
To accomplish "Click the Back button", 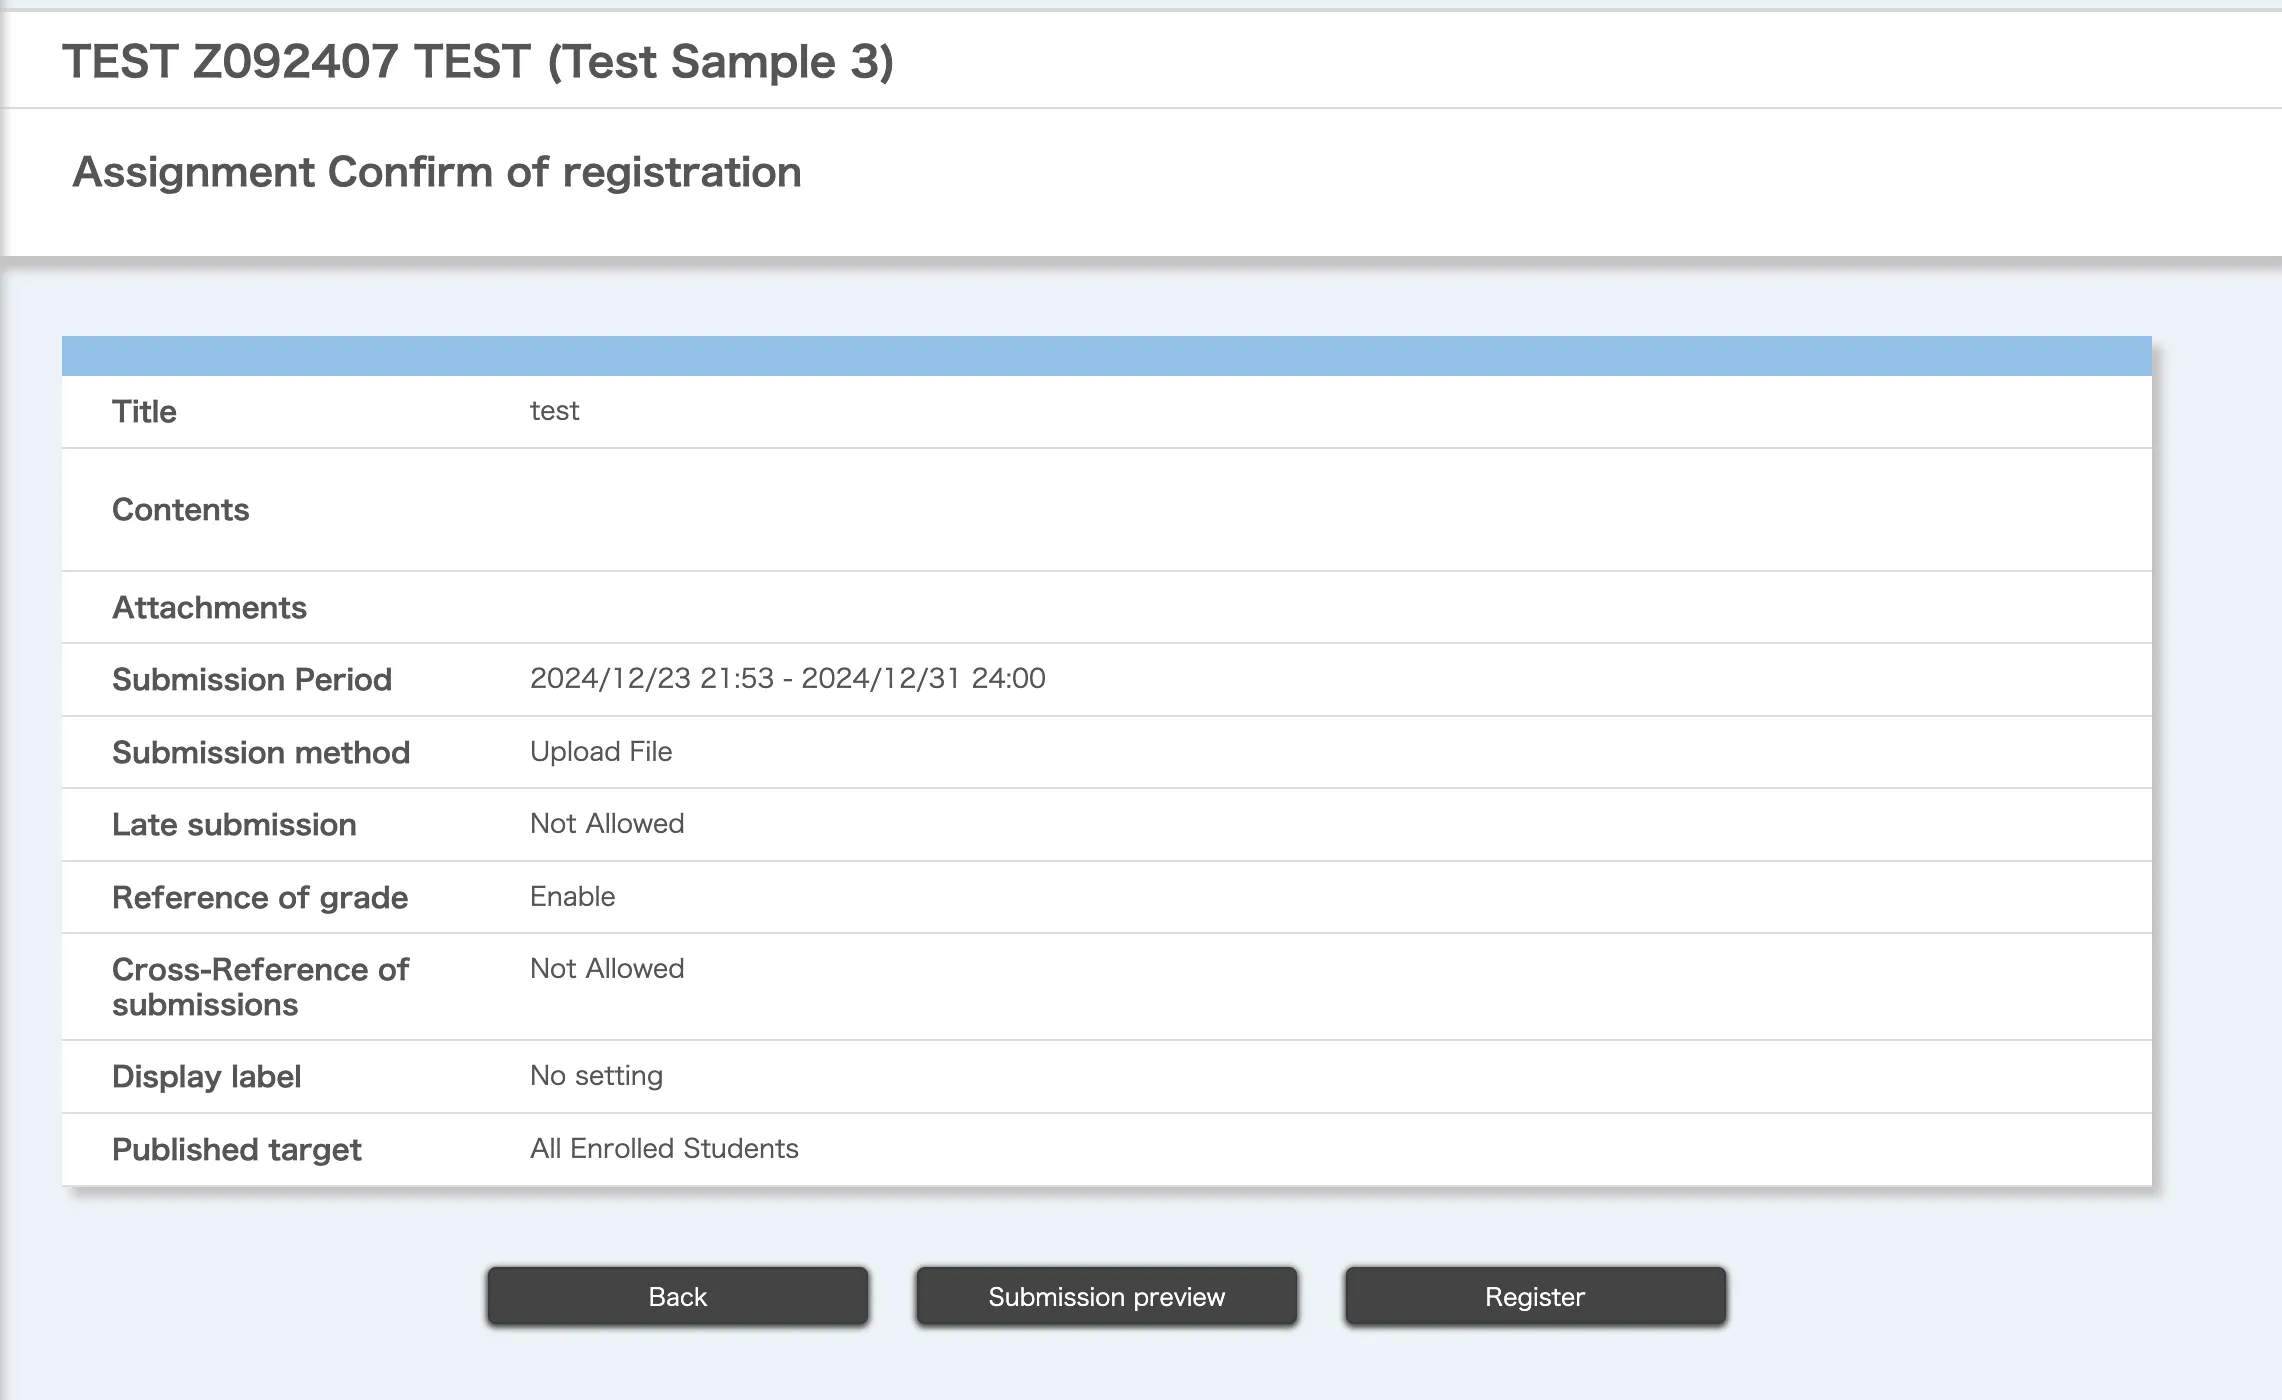I will (x=677, y=1296).
